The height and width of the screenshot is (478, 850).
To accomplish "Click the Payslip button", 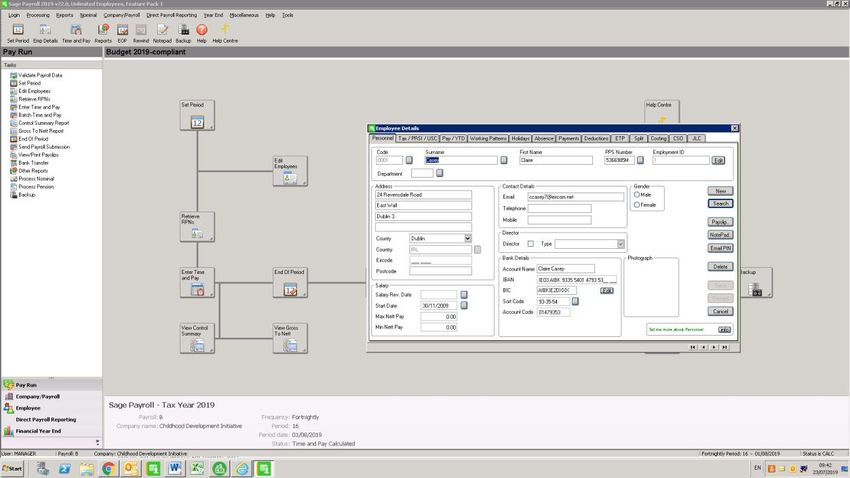I will [x=720, y=221].
